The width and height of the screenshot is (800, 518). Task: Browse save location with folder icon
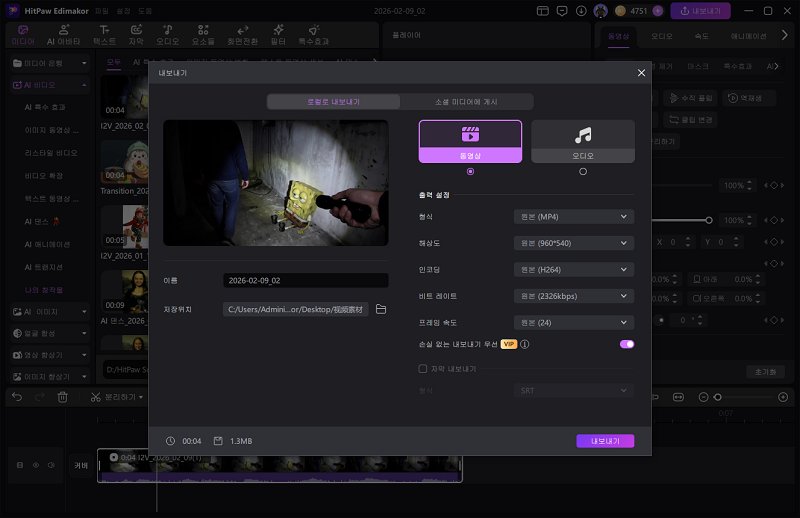click(x=381, y=309)
